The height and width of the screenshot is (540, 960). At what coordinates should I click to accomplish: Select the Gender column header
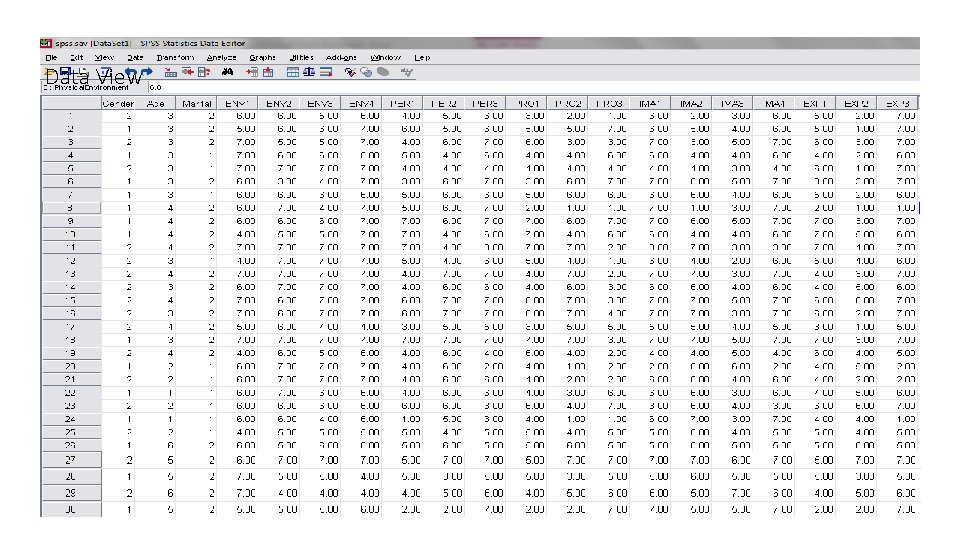point(118,104)
